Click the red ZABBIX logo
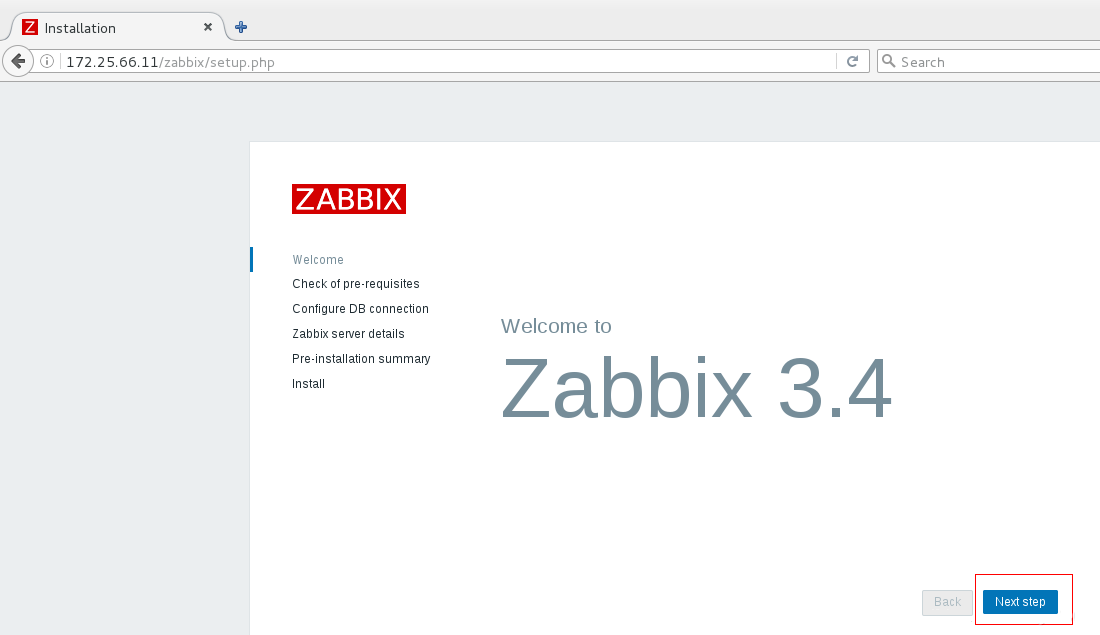The width and height of the screenshot is (1100, 635). coord(349,199)
